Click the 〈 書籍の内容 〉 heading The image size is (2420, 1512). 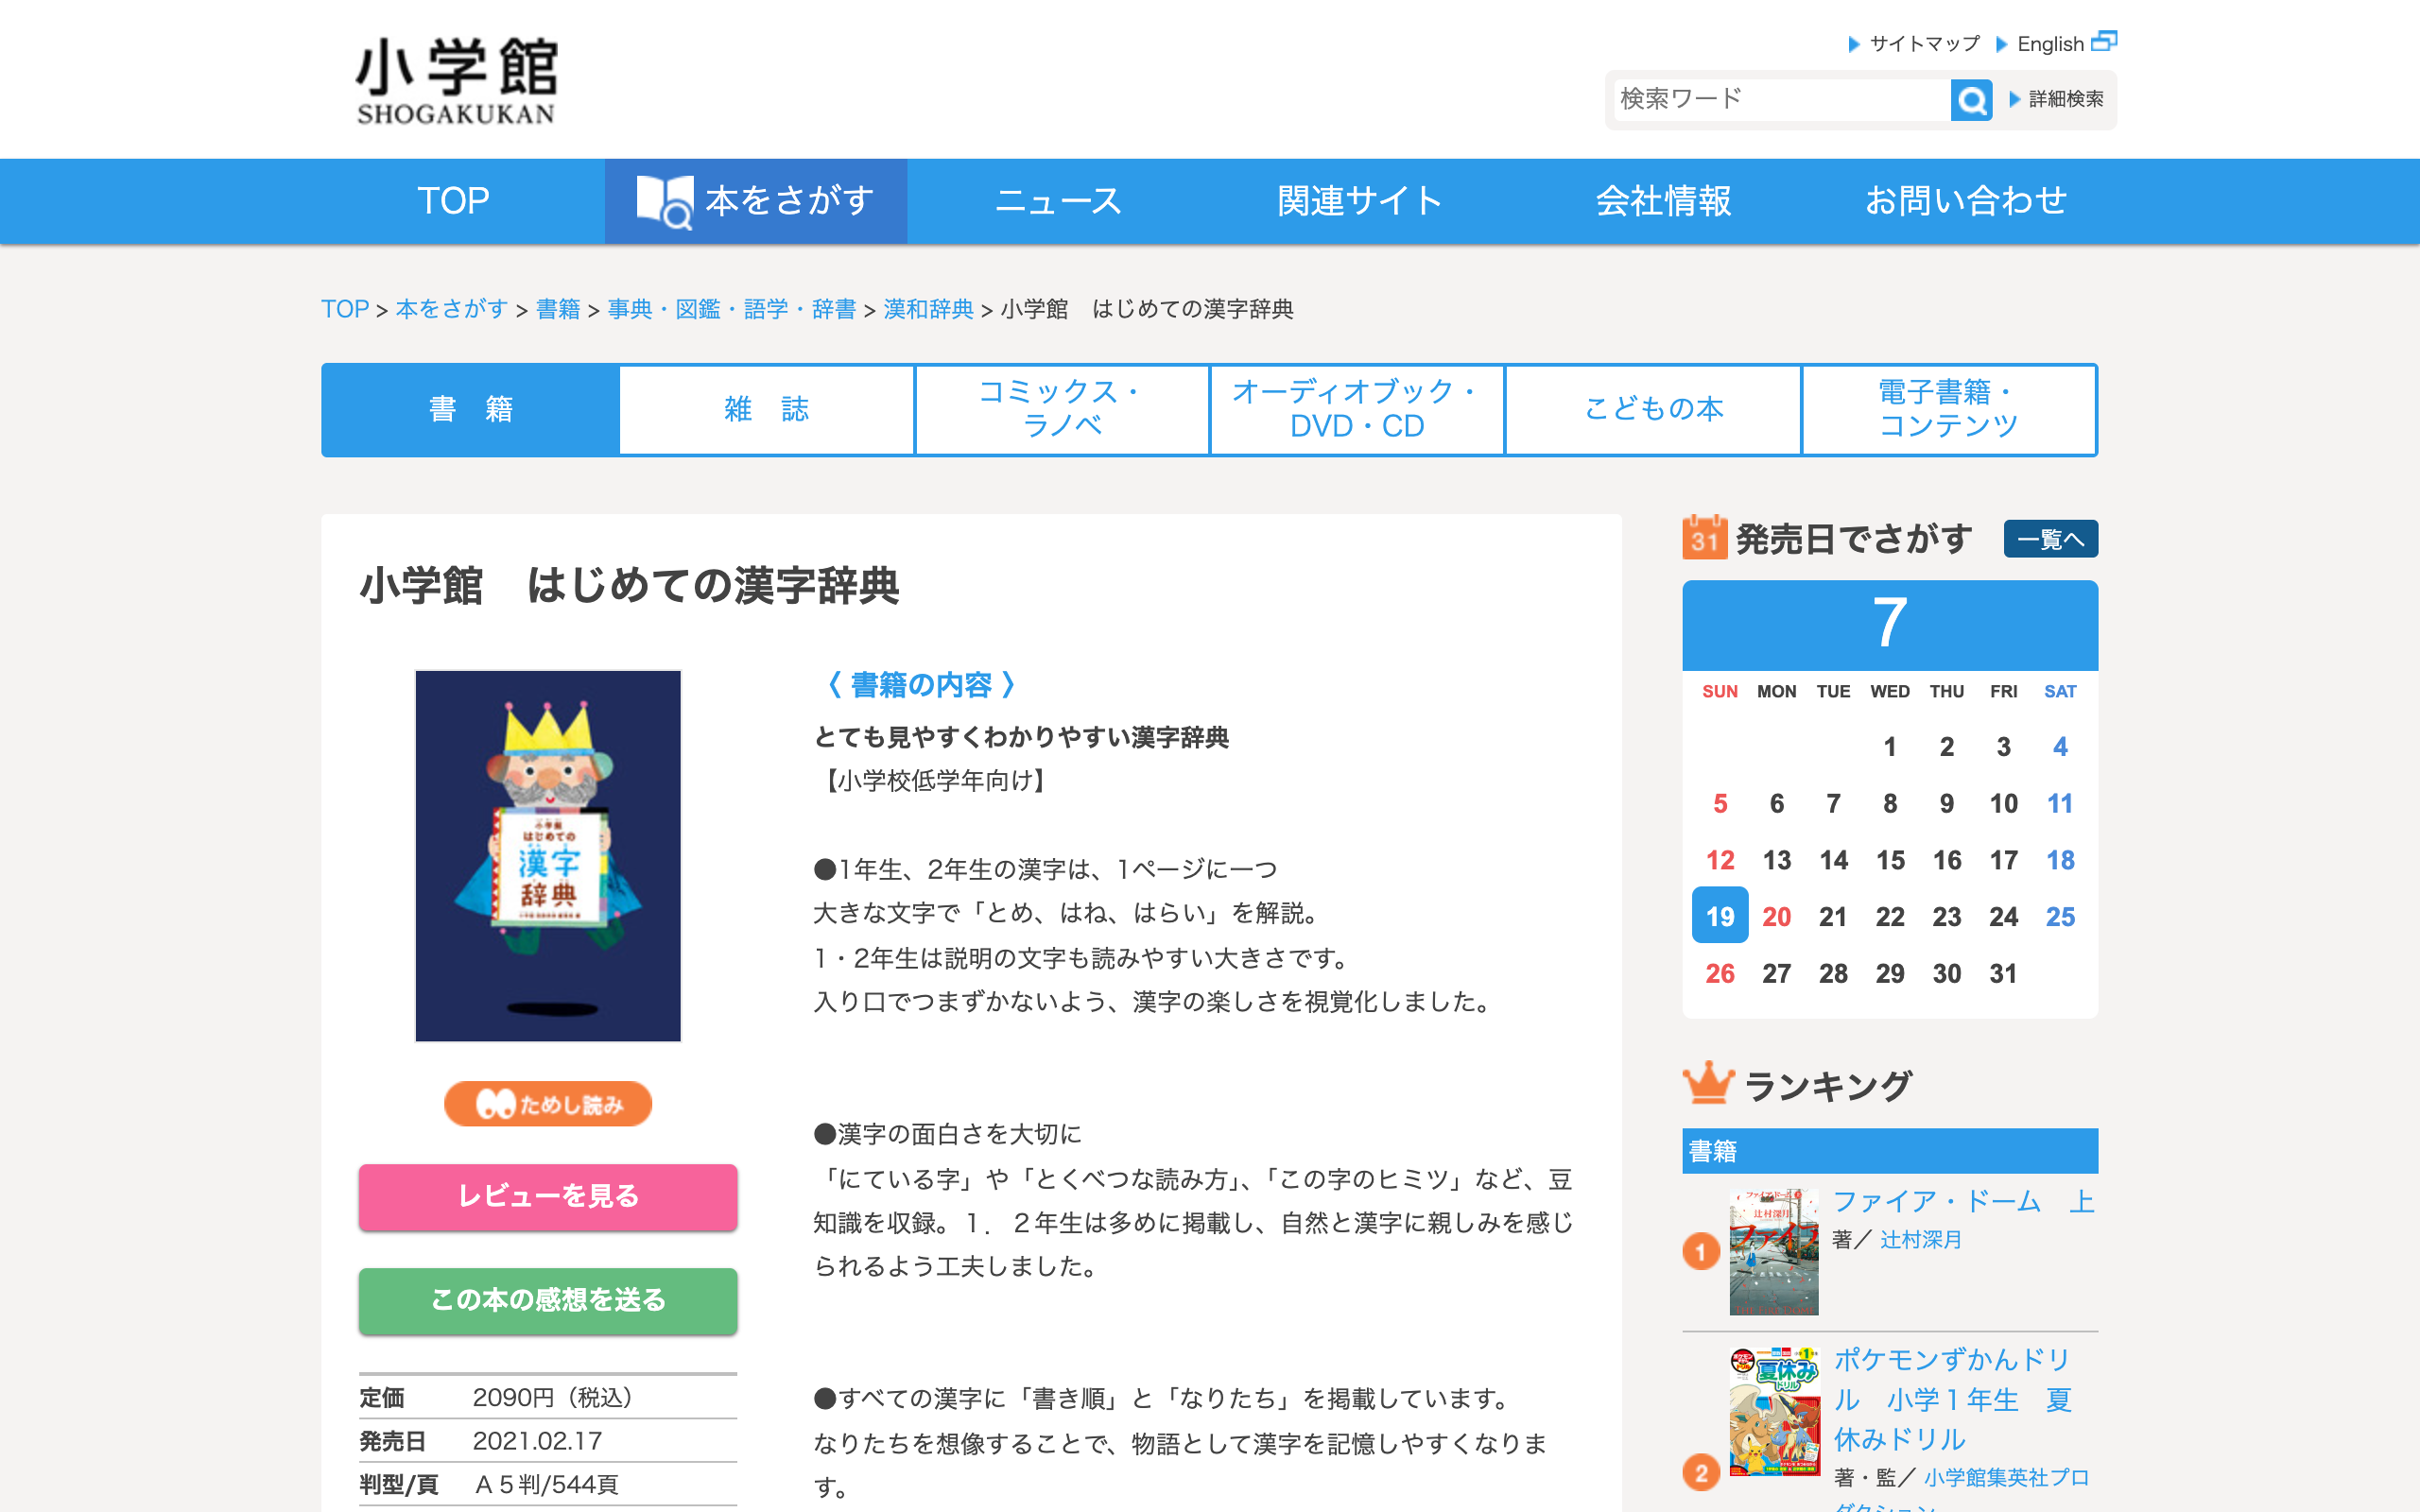(x=921, y=685)
